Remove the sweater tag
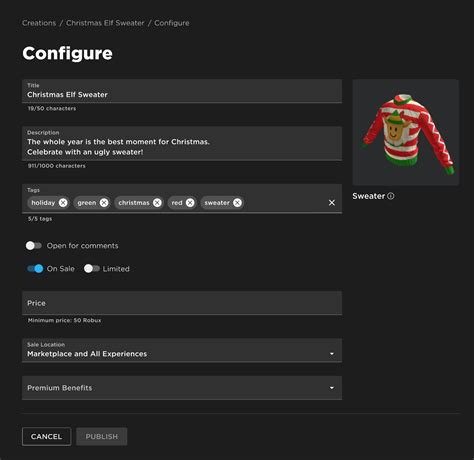This screenshot has height=460, width=474. pos(237,203)
